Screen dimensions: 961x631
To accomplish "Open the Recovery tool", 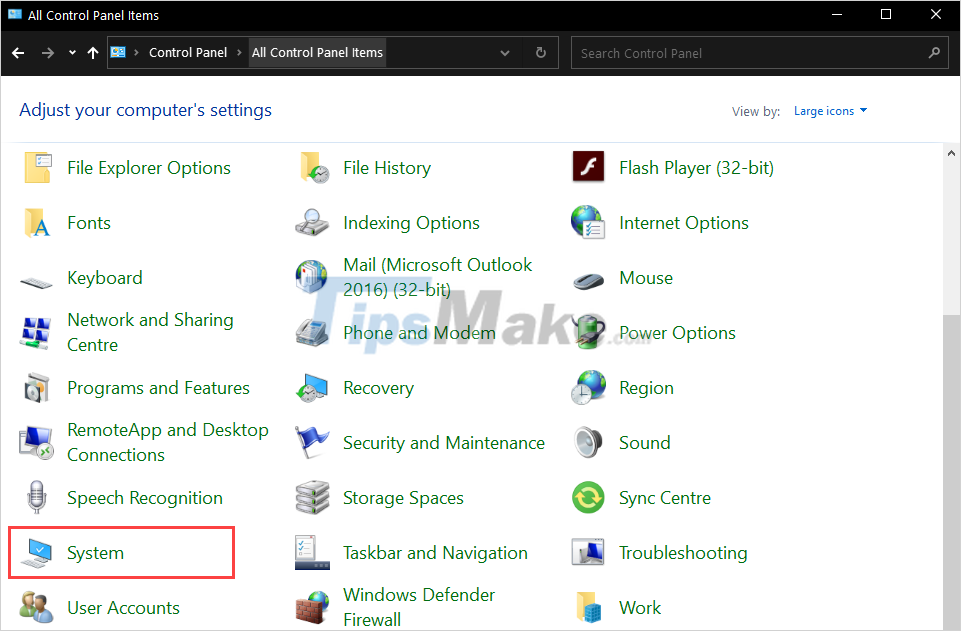I will tap(378, 387).
